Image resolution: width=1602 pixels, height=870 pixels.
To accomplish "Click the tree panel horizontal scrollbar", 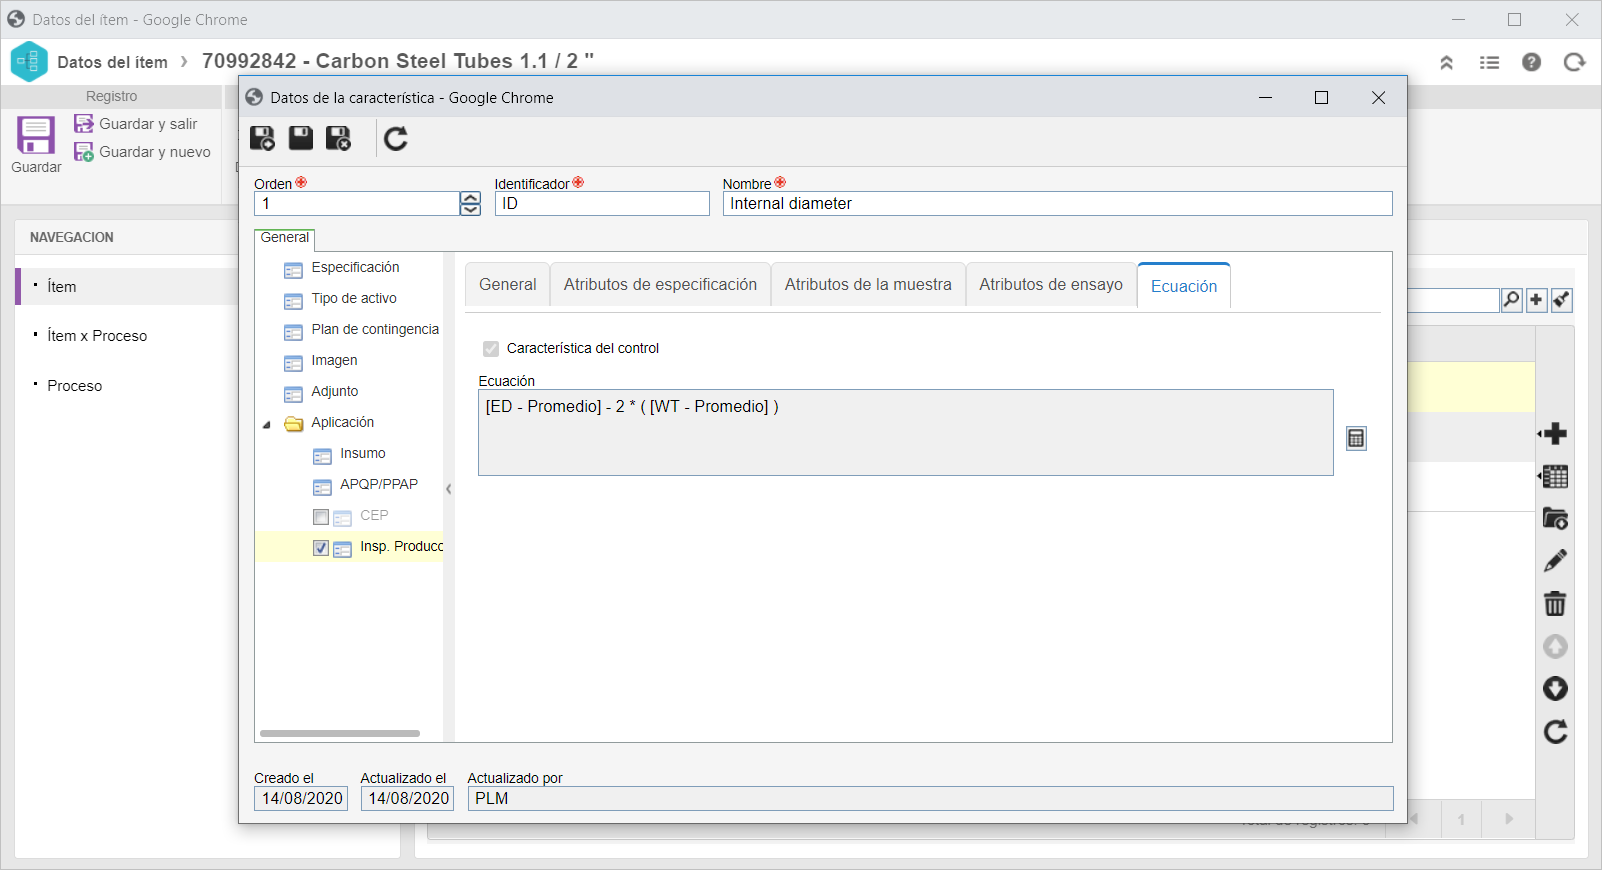I will click(340, 733).
